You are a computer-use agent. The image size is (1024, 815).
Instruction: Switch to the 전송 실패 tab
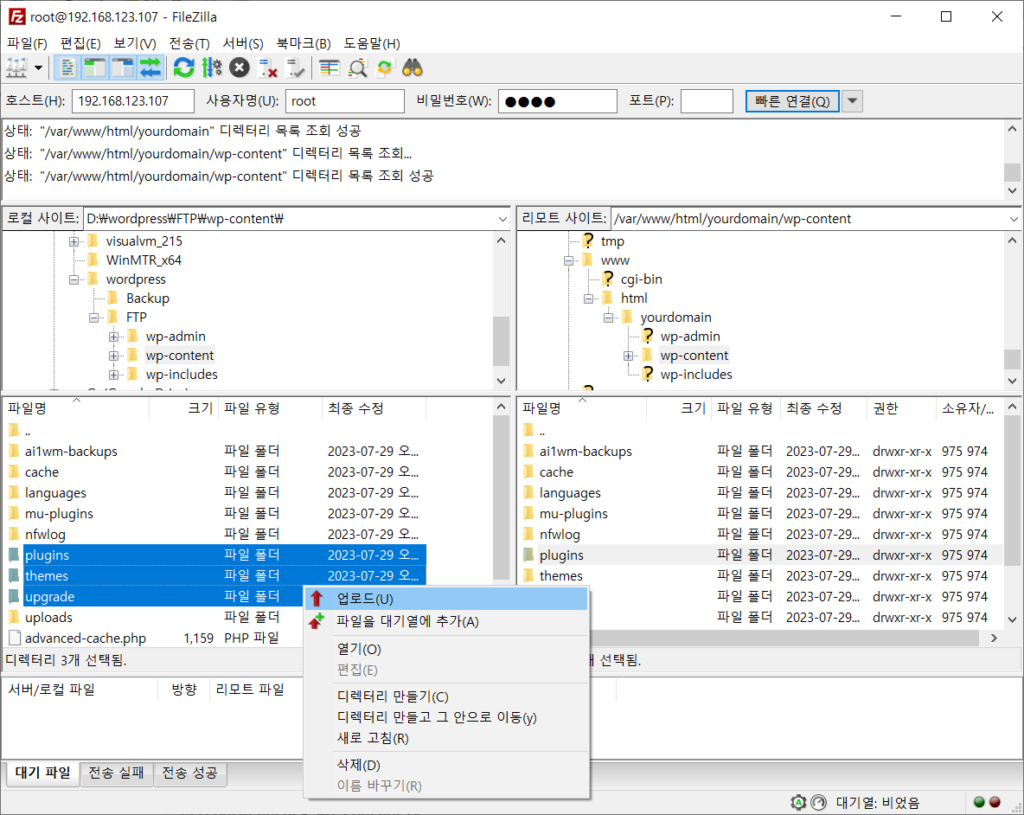click(x=116, y=773)
